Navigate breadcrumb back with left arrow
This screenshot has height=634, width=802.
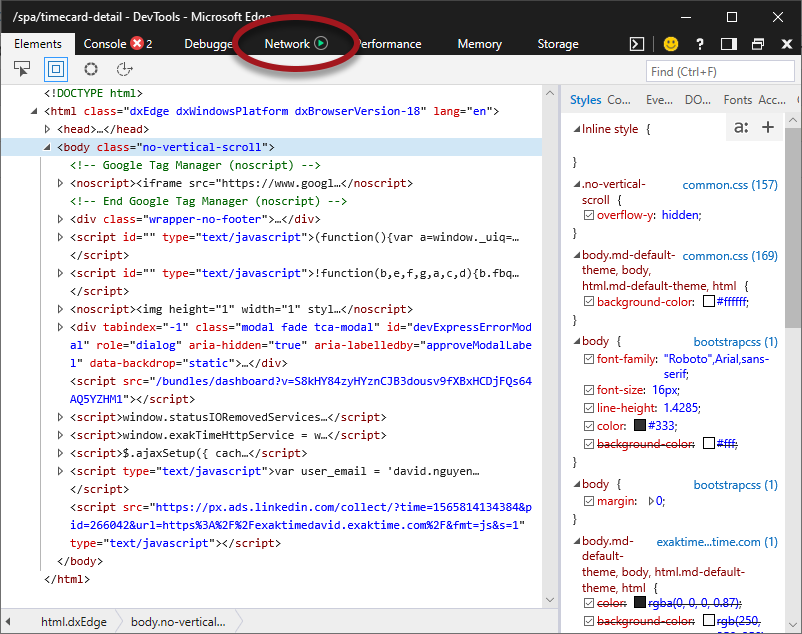8,622
